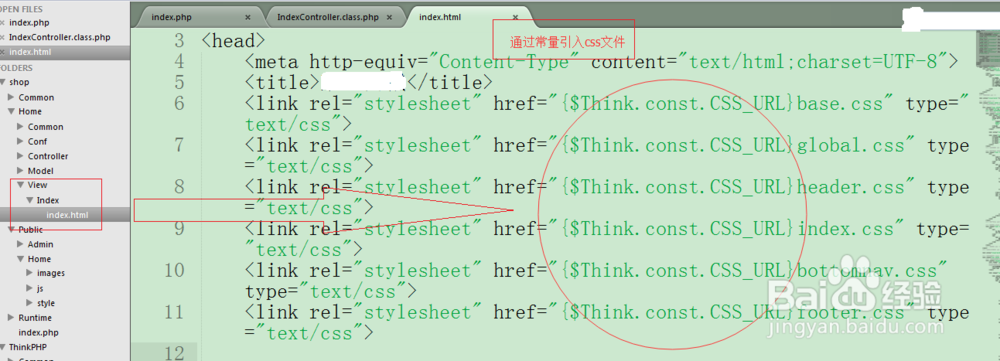Place cursor in index.css filename
The width and height of the screenshot is (1000, 361).
click(846, 229)
